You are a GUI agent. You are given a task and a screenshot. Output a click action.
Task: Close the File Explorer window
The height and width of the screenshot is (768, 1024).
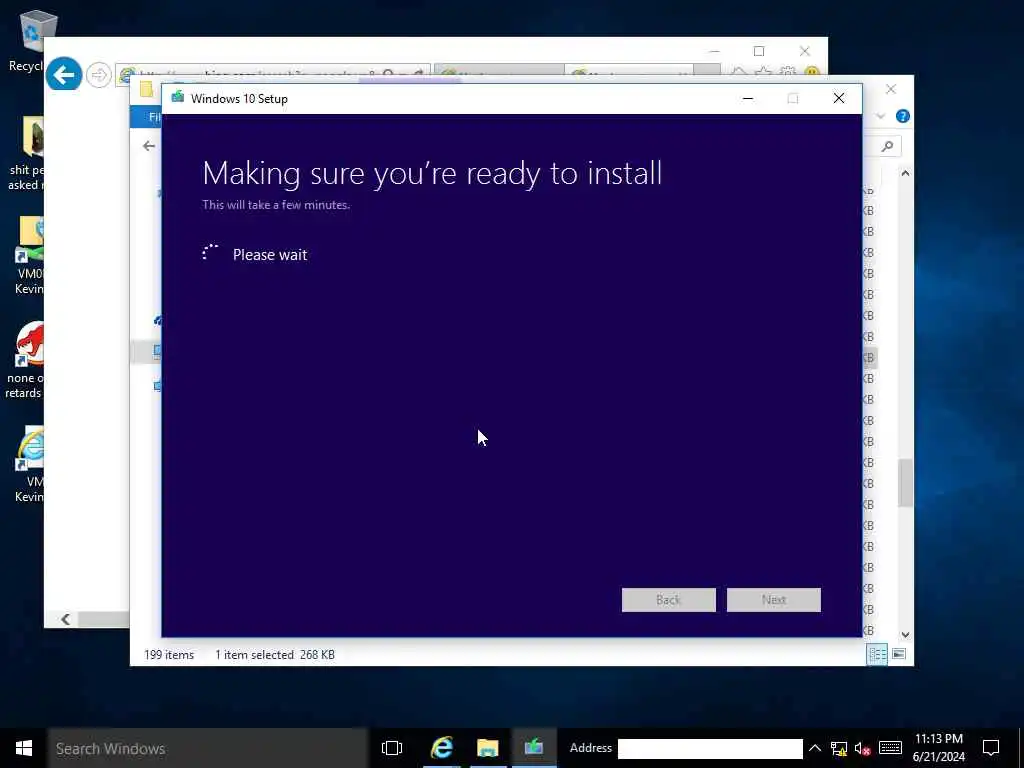click(x=891, y=89)
